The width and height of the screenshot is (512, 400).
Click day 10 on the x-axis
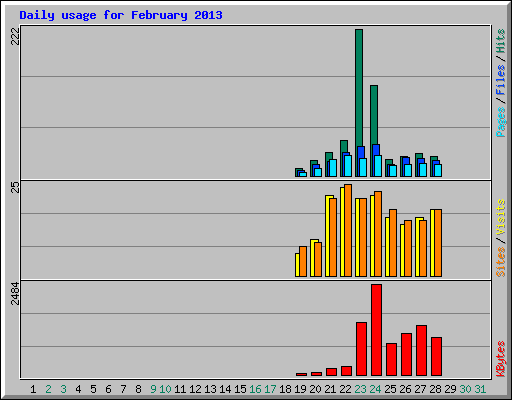165,389
